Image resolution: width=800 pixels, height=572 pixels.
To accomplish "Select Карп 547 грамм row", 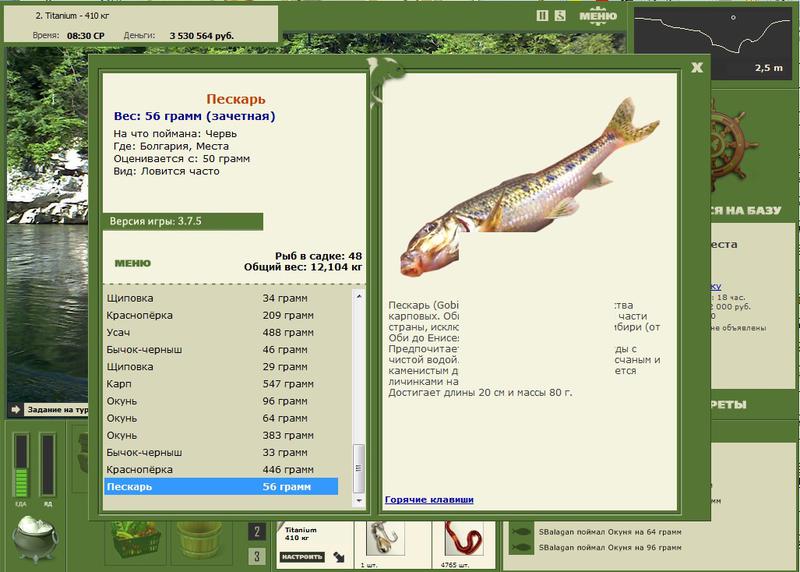I will pyautogui.click(x=221, y=384).
